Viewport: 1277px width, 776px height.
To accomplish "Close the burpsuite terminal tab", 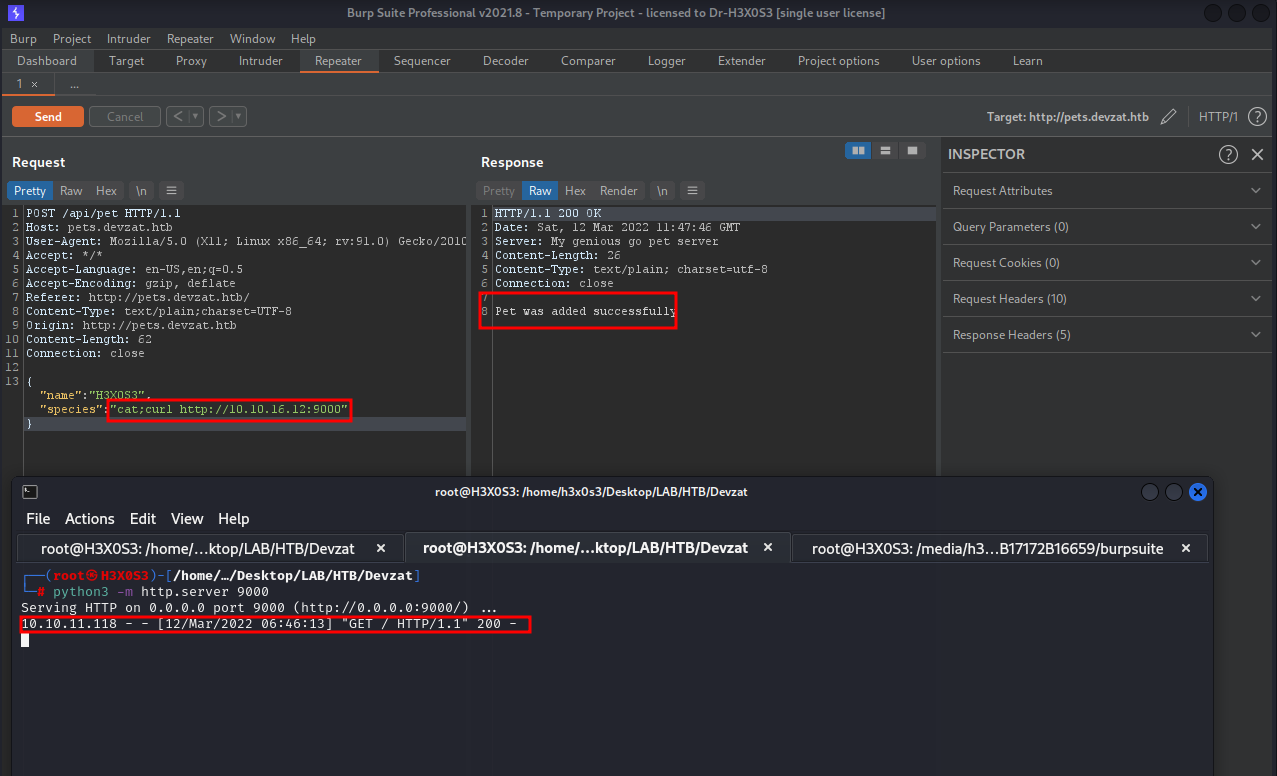I will (1186, 548).
